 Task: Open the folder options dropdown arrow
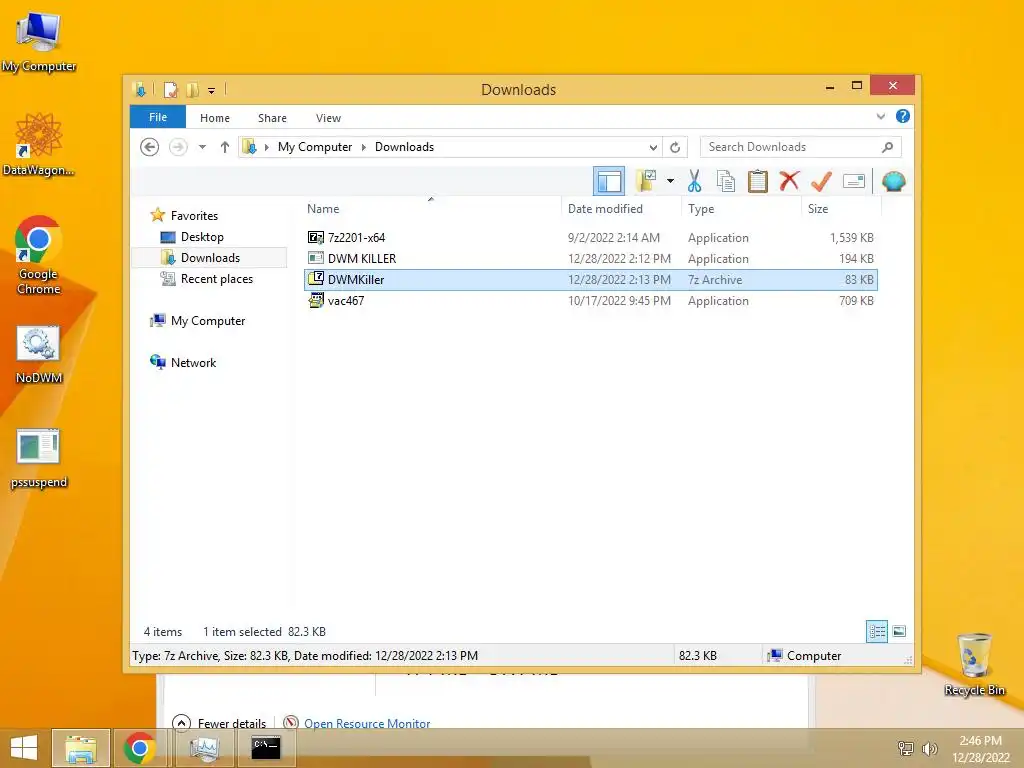[670, 181]
